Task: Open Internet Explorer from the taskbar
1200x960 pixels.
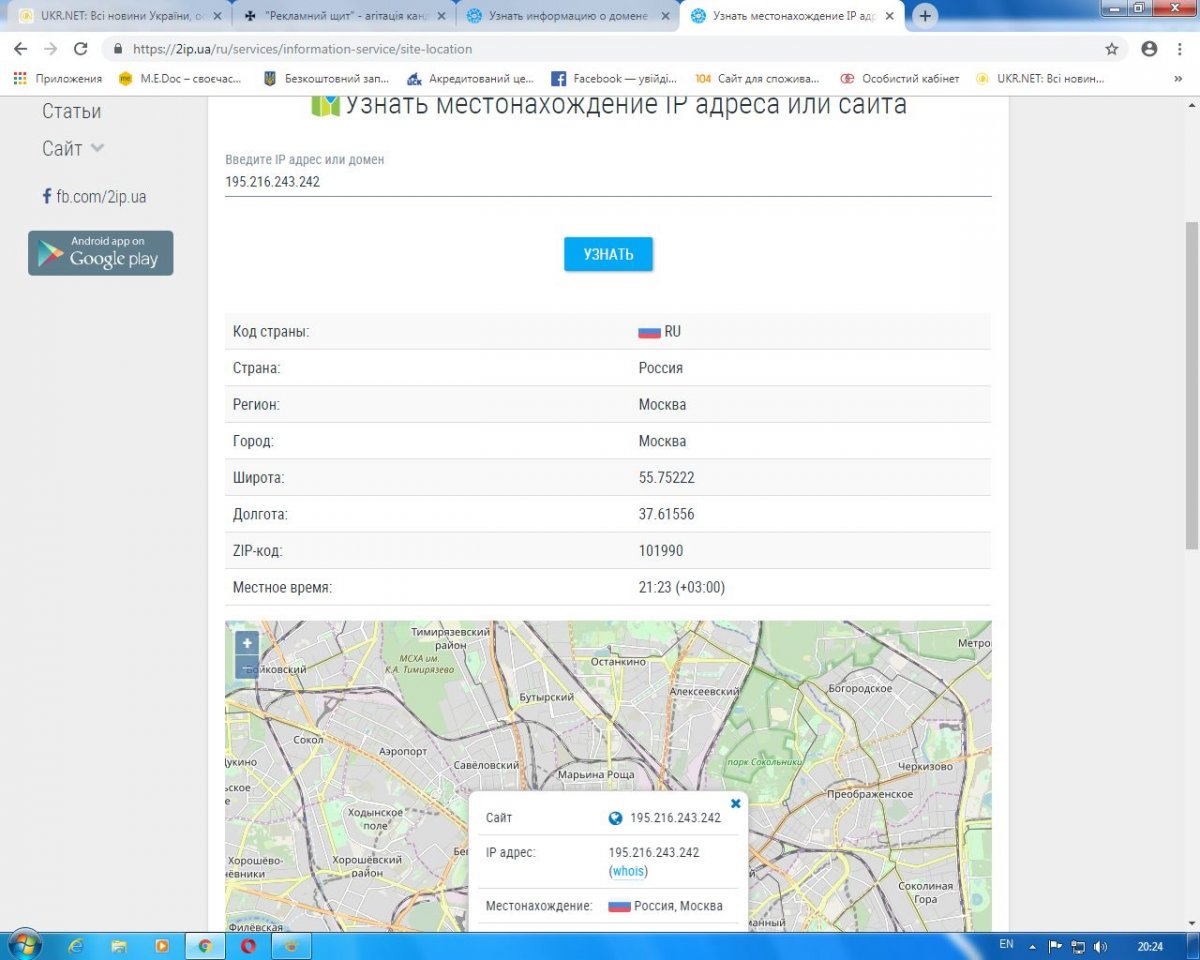Action: tap(75, 945)
